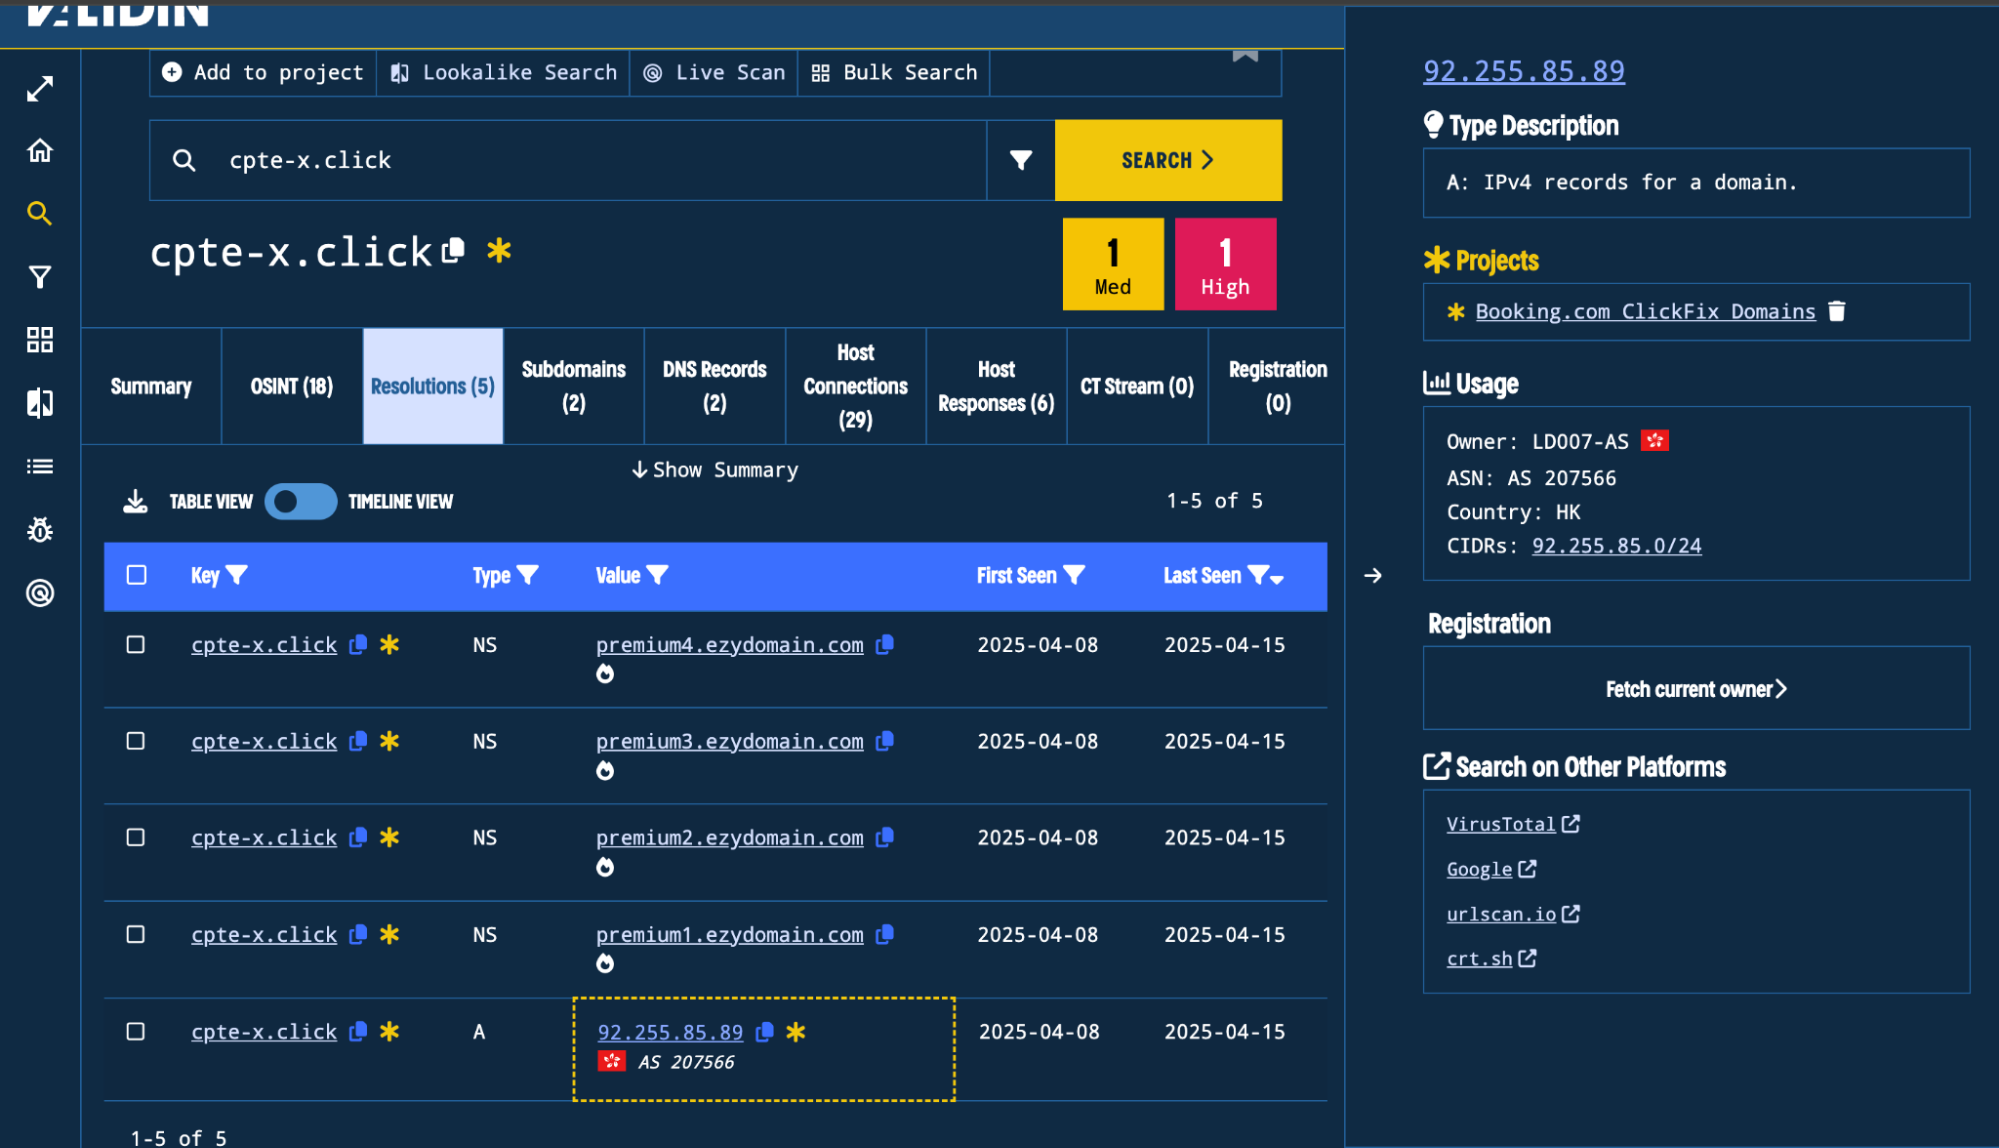Download the resolutions table
The height and width of the screenshot is (1148, 1999).
[x=135, y=502]
